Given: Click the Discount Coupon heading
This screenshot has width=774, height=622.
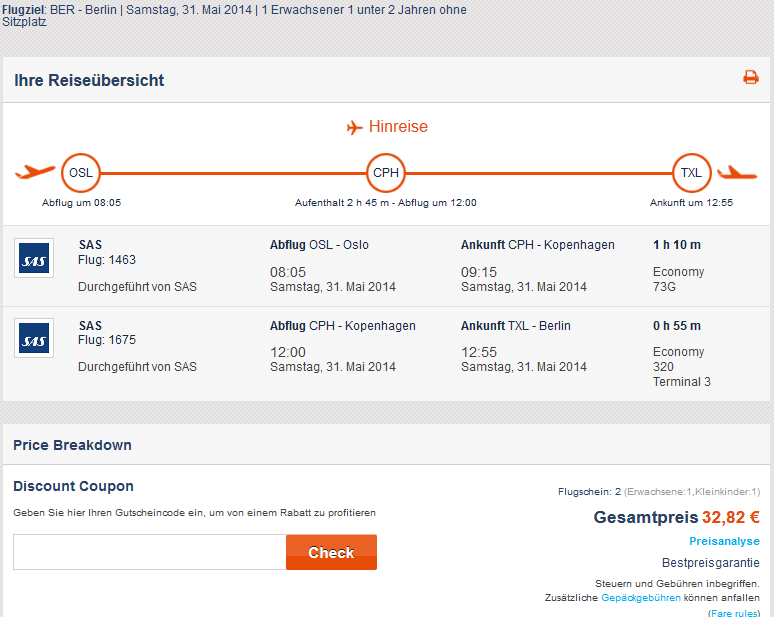Looking at the screenshot, I should point(74,486).
